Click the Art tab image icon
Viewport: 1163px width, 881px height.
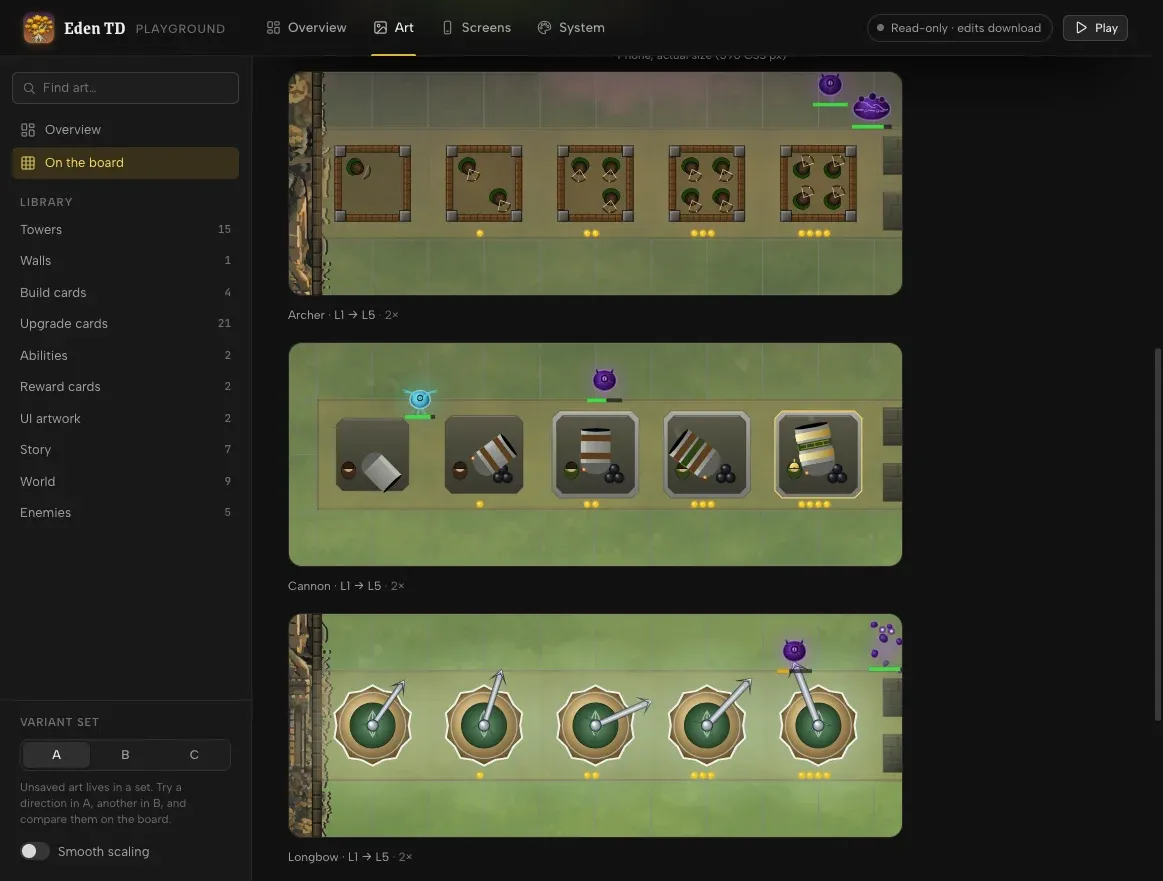click(380, 27)
